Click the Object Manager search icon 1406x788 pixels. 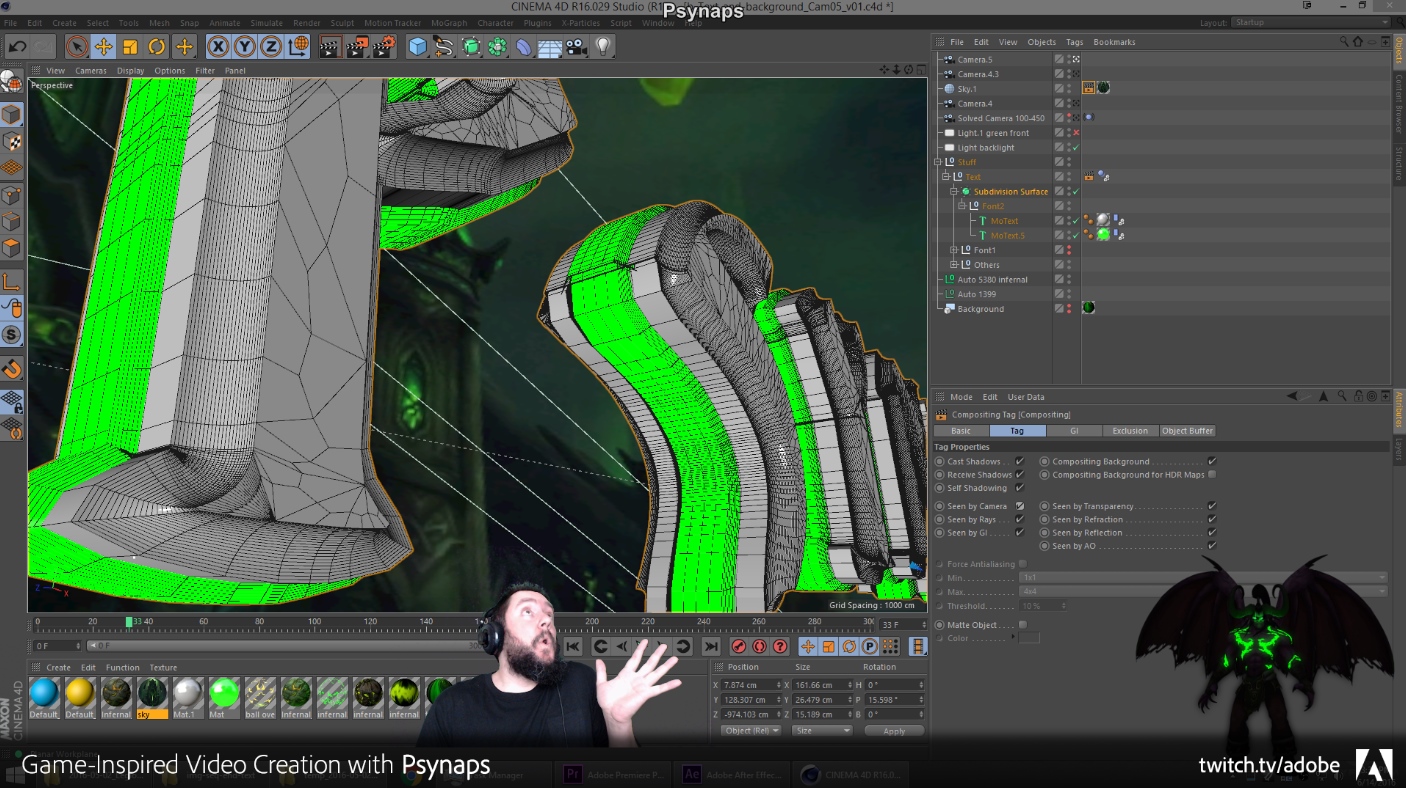click(1344, 42)
